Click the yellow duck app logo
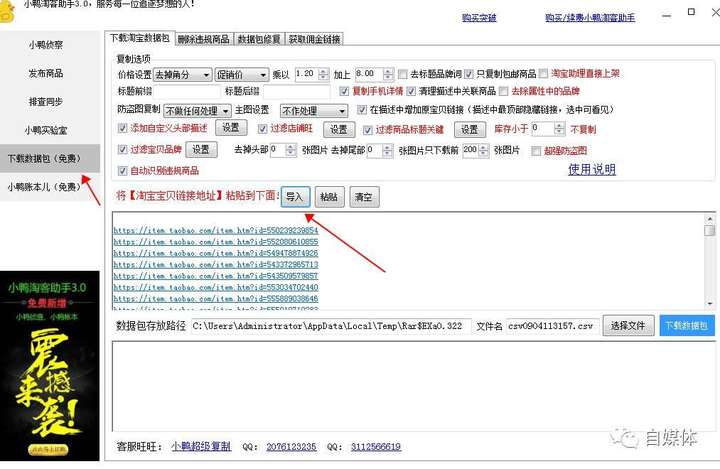720x469 pixels. click(6, 11)
